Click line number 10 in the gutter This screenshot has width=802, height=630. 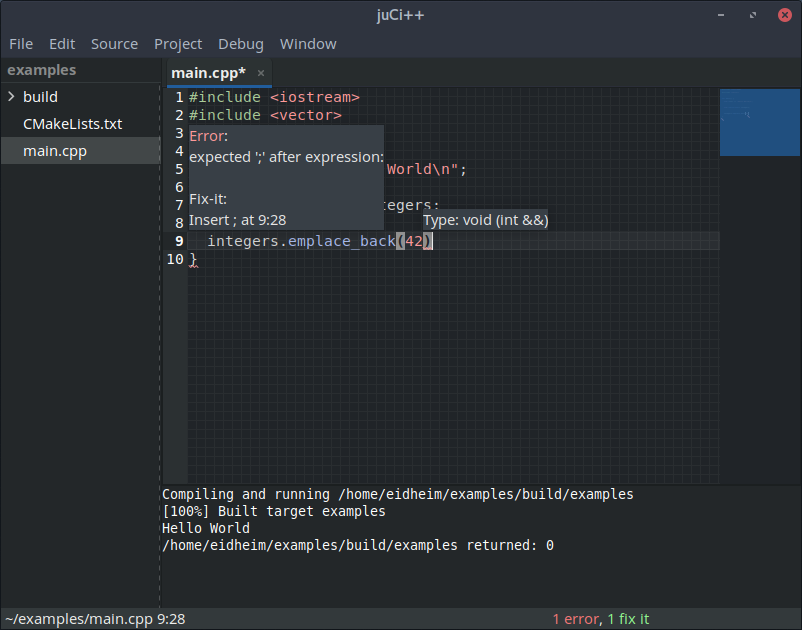click(x=175, y=259)
